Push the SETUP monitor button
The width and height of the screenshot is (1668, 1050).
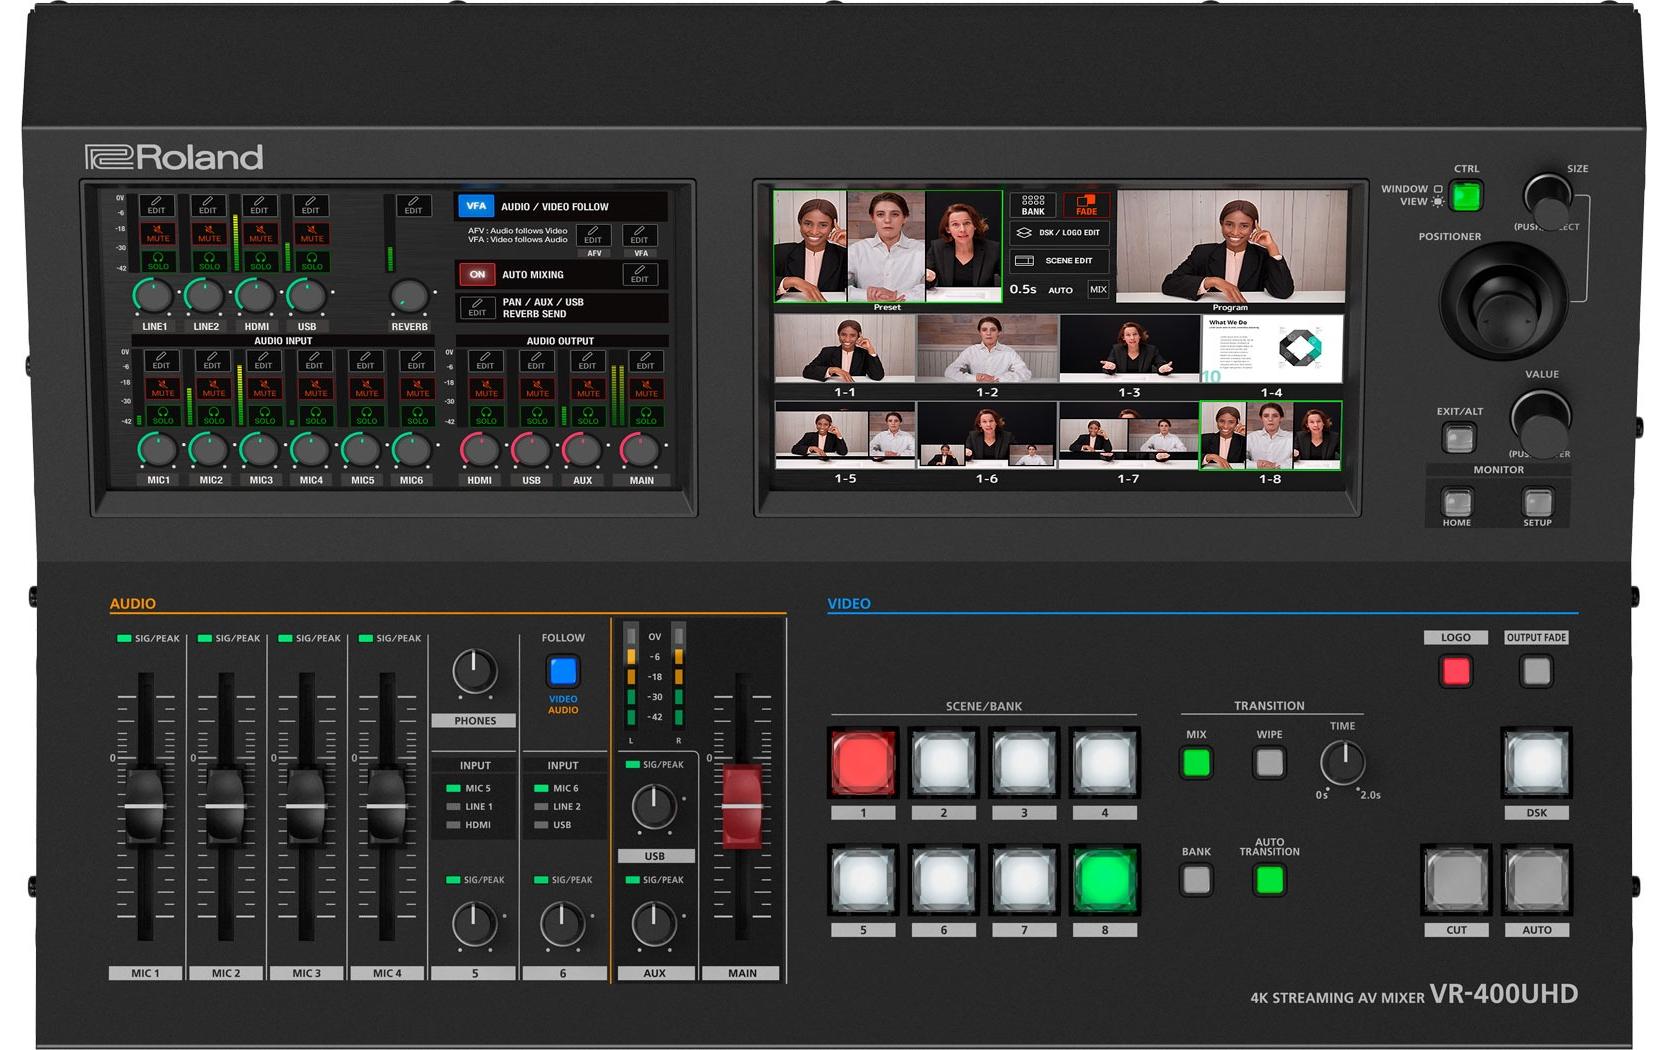pos(1537,501)
